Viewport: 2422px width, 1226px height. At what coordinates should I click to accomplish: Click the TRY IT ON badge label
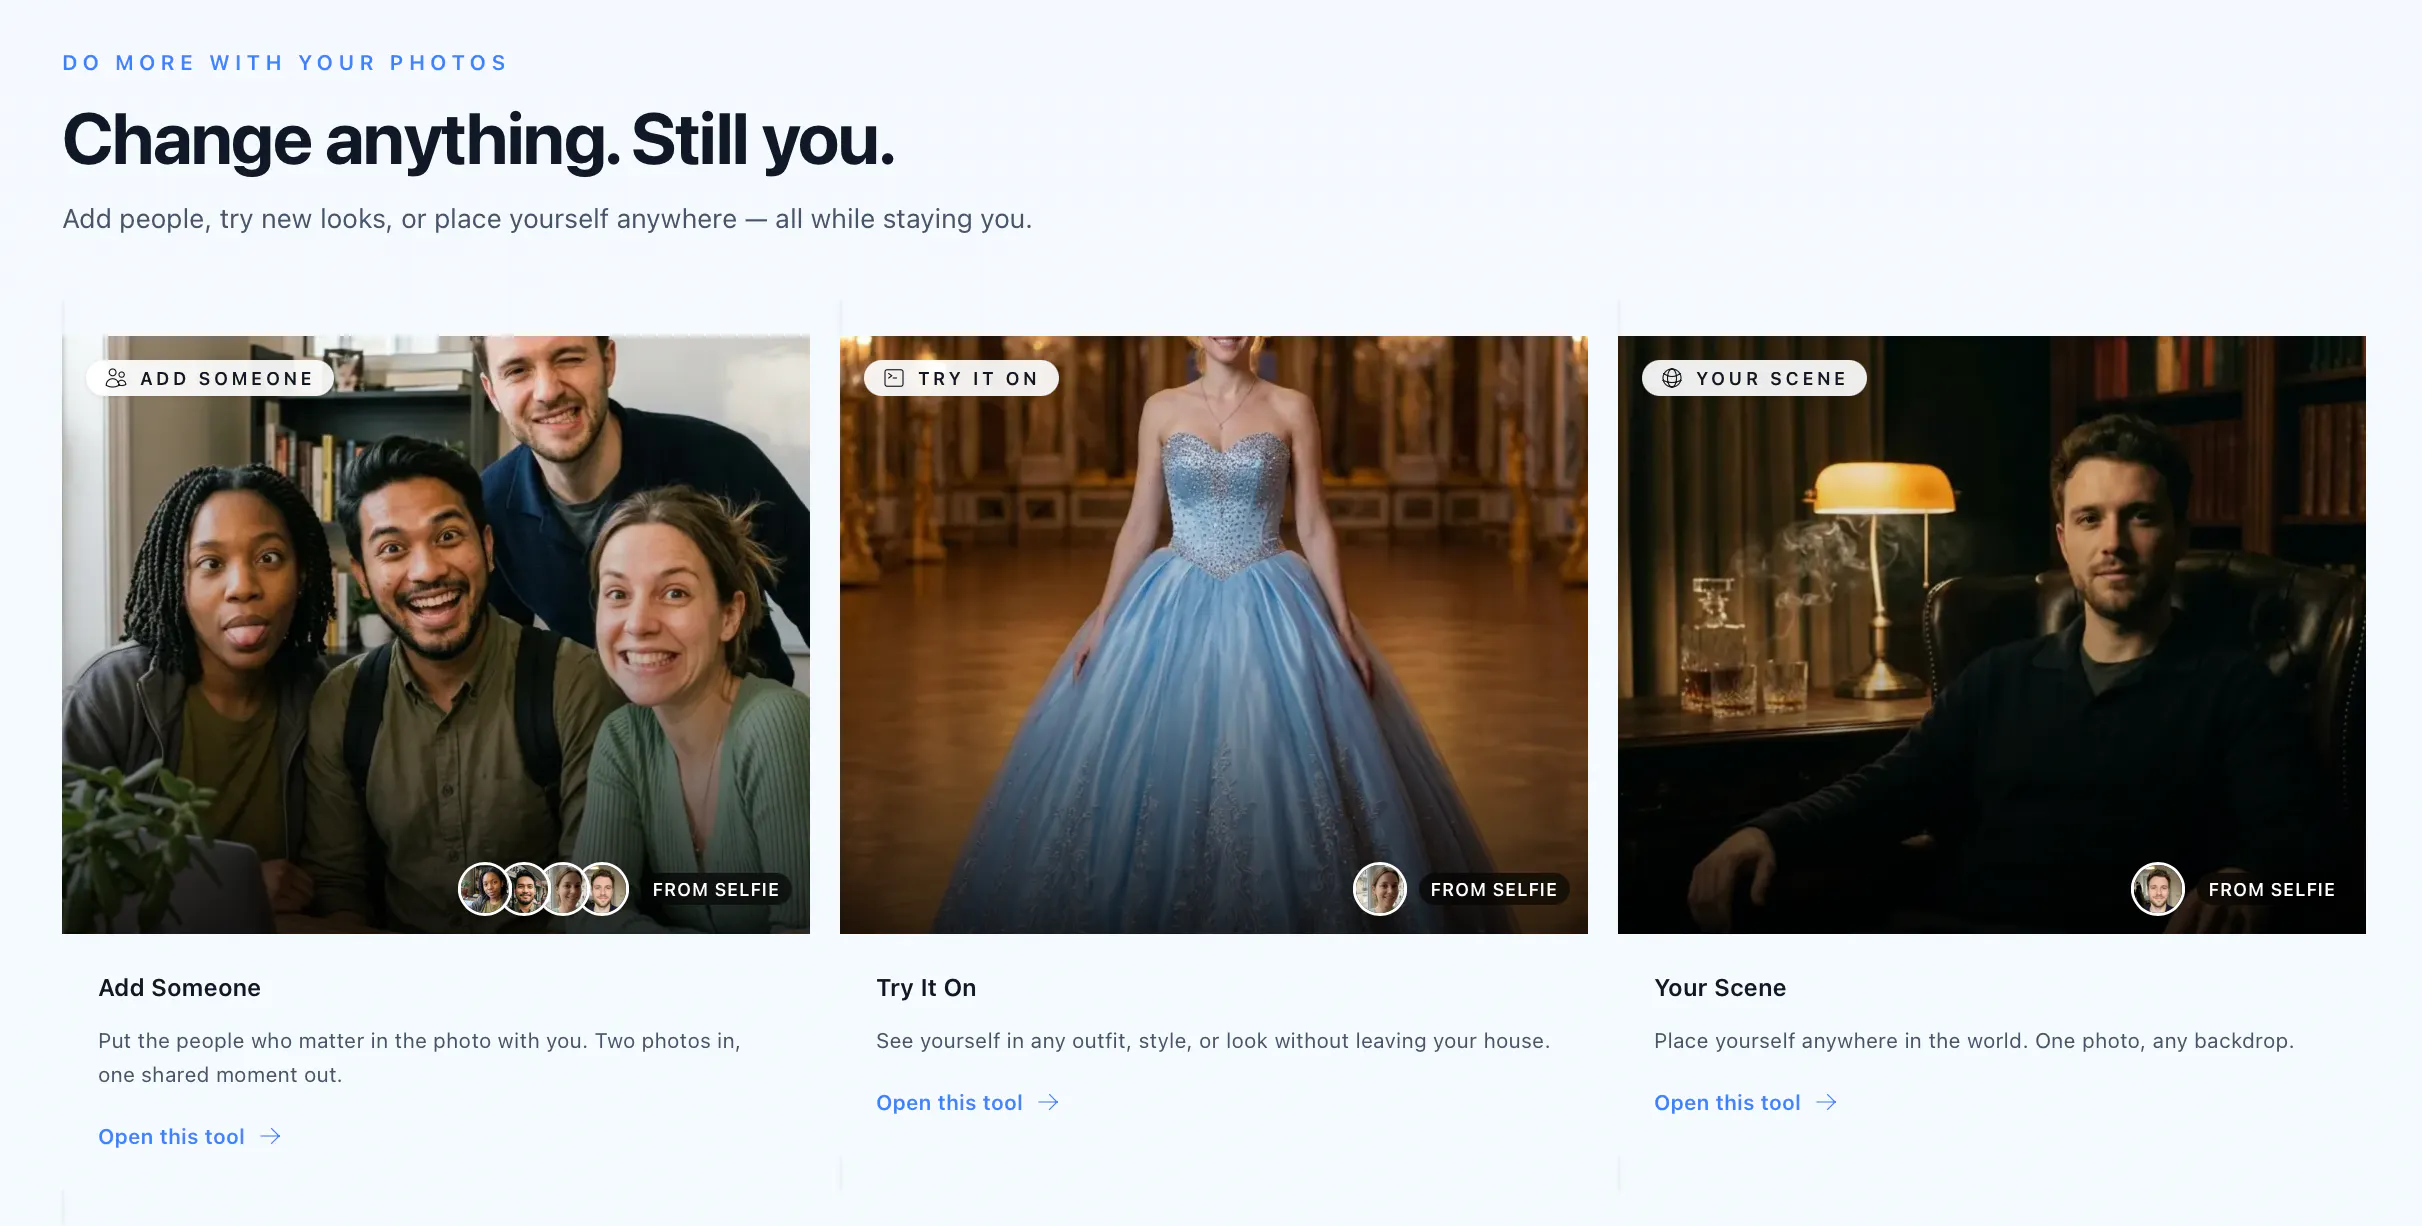[x=961, y=378]
